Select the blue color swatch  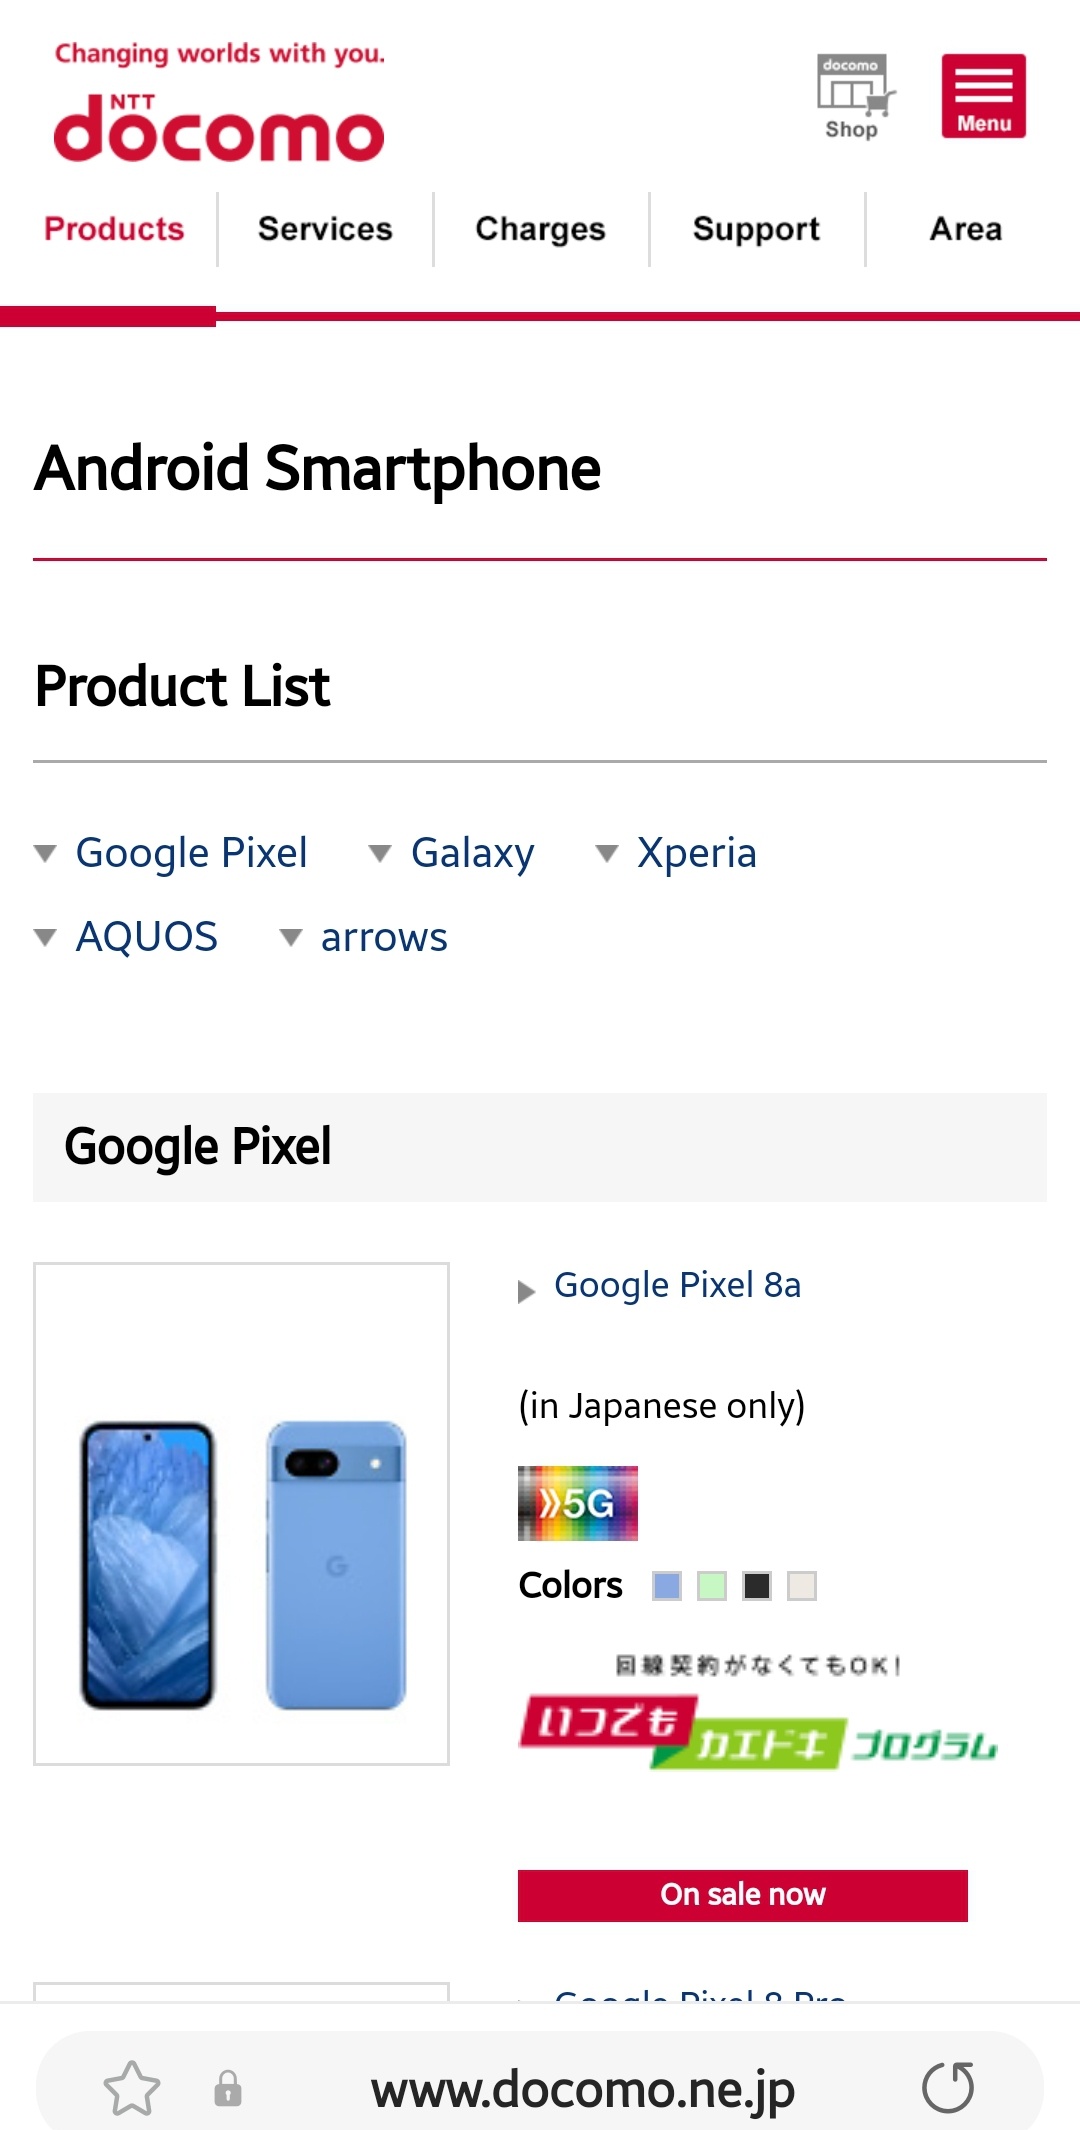pyautogui.click(x=667, y=1586)
